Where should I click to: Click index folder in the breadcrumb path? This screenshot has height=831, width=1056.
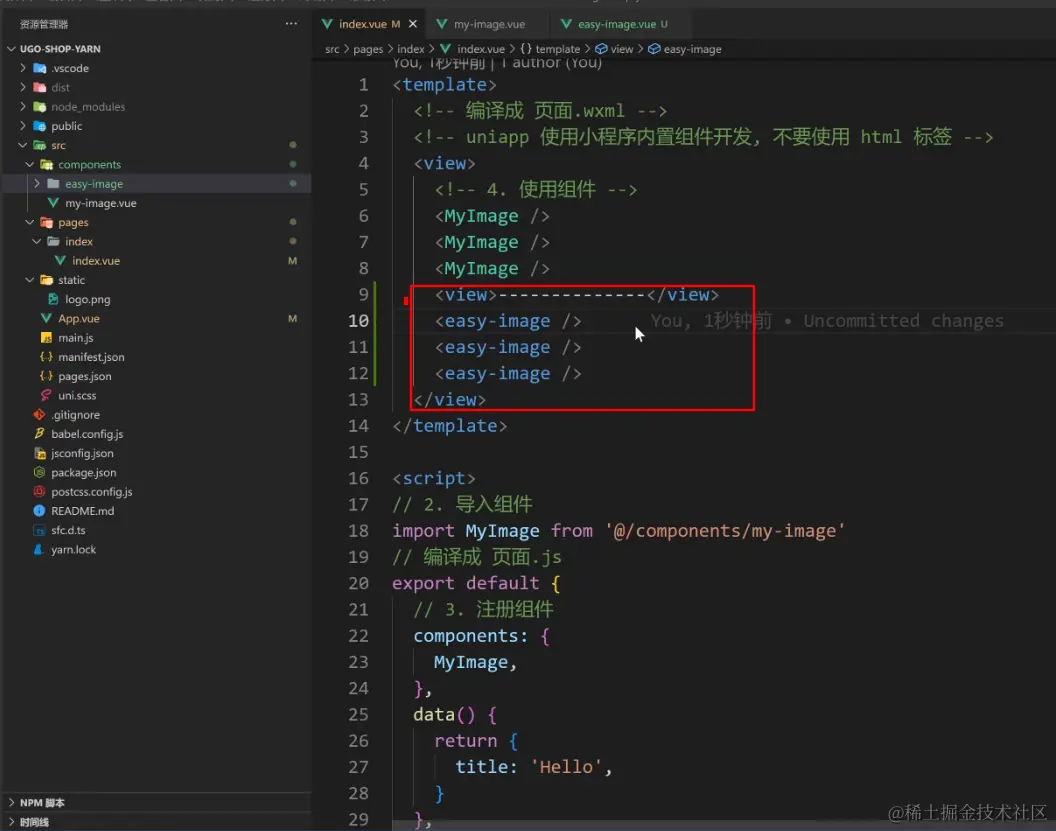pyautogui.click(x=411, y=49)
